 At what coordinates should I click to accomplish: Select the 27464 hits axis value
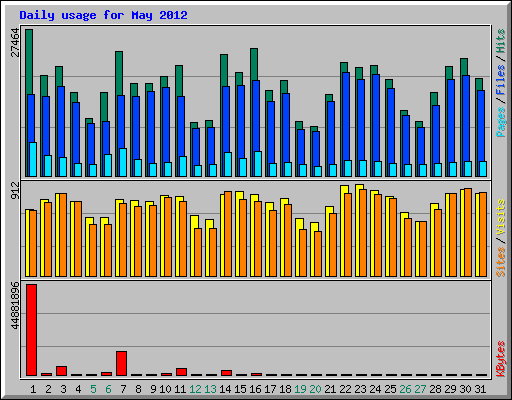pos(15,43)
